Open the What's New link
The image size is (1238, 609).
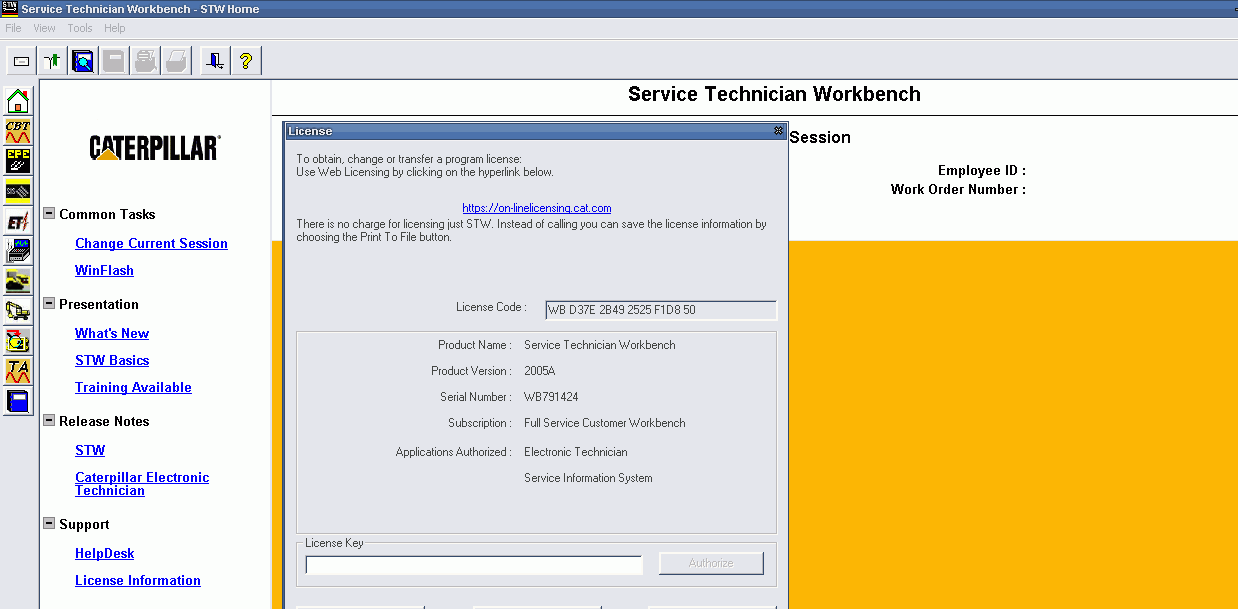[112, 333]
